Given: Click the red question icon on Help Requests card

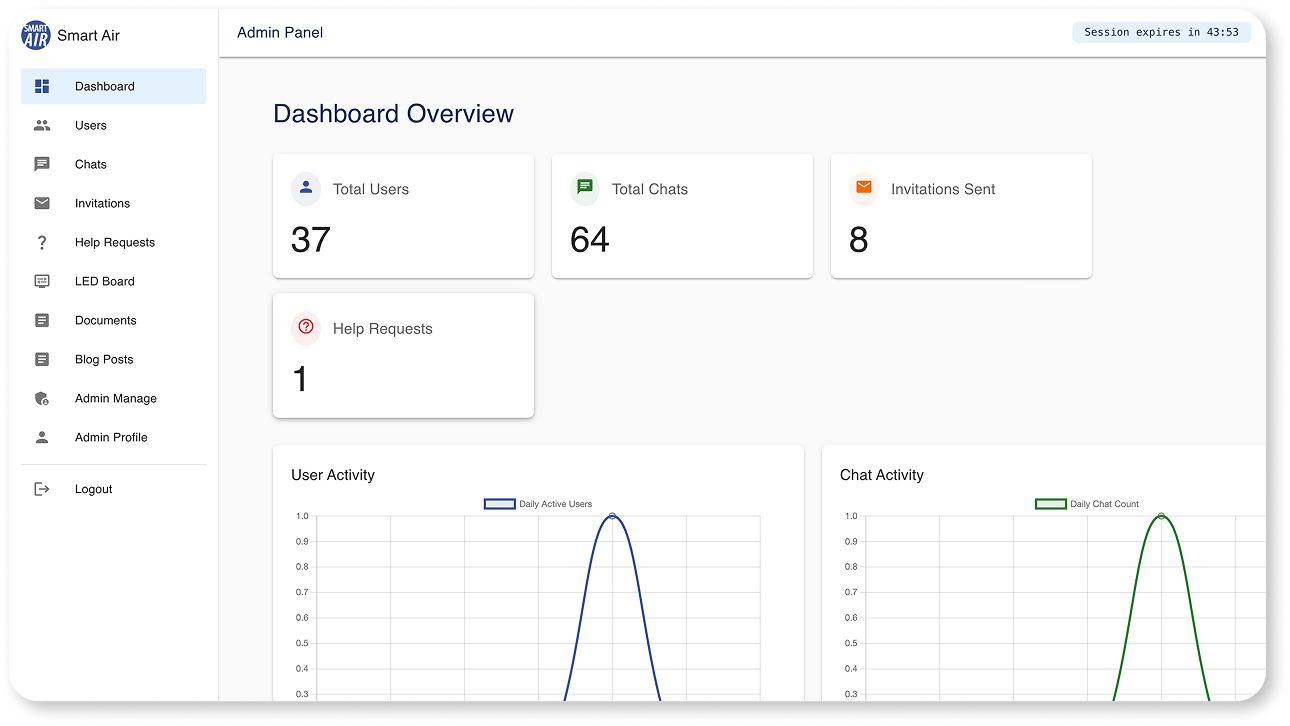Looking at the screenshot, I should tap(306, 327).
